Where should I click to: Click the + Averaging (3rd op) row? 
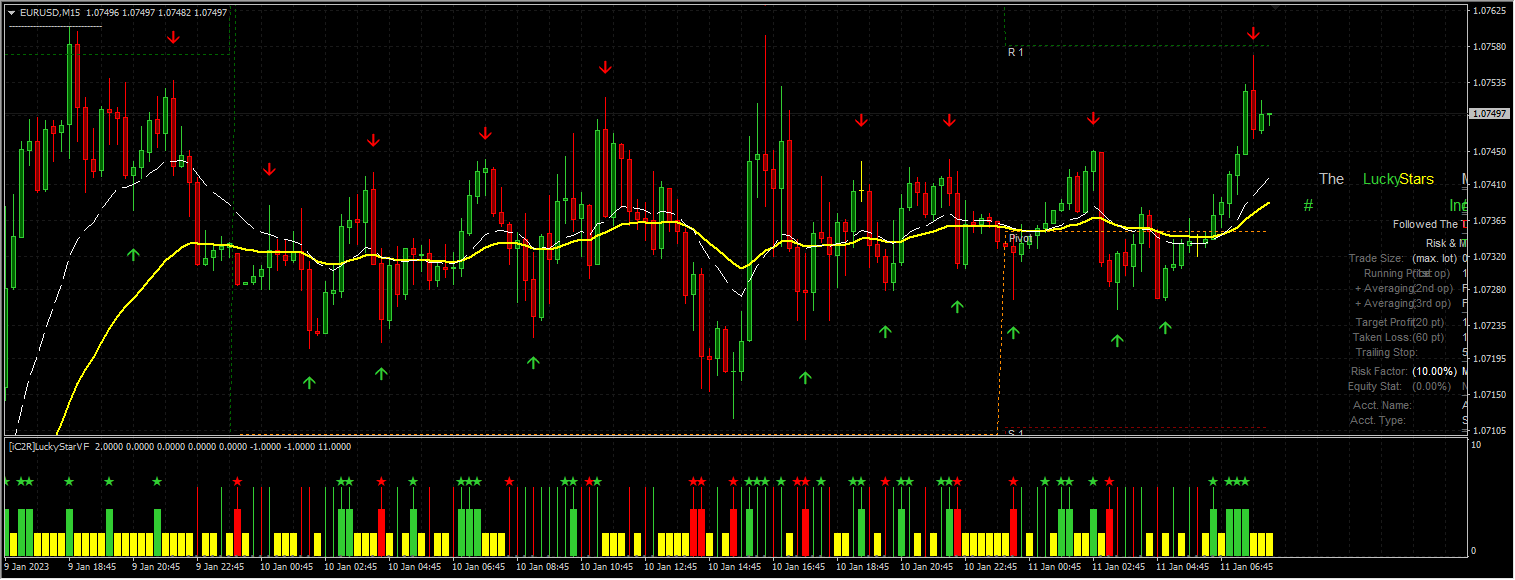[1405, 303]
